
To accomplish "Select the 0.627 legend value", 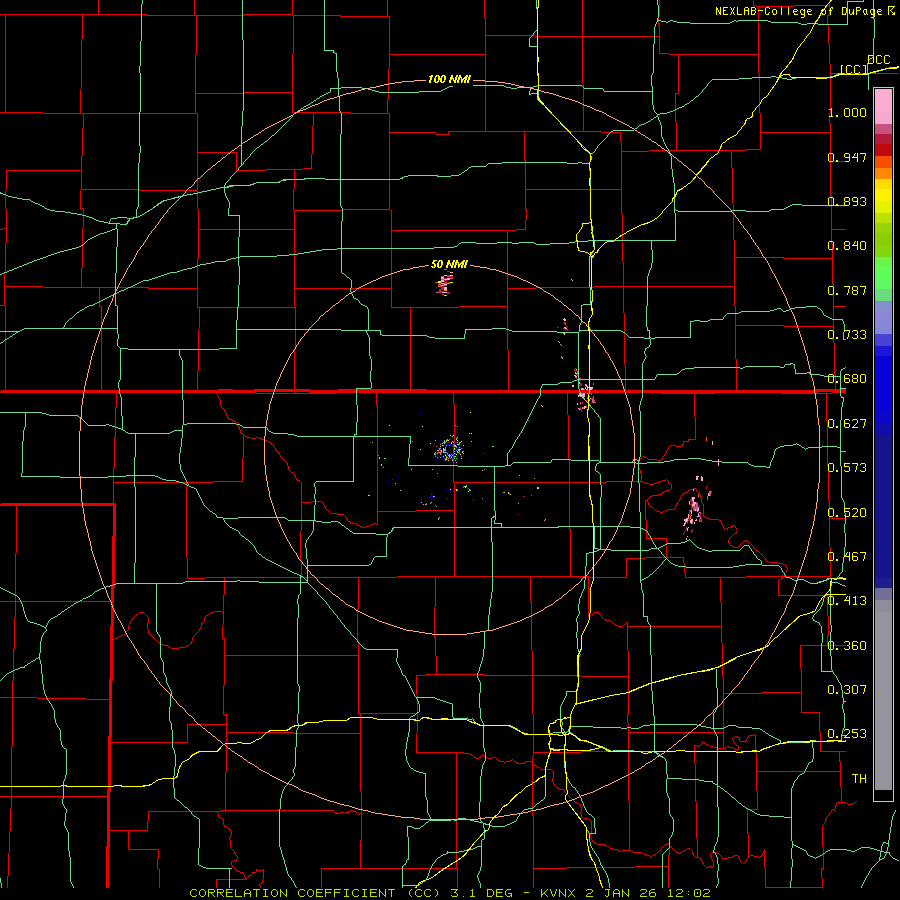I will coord(847,424).
